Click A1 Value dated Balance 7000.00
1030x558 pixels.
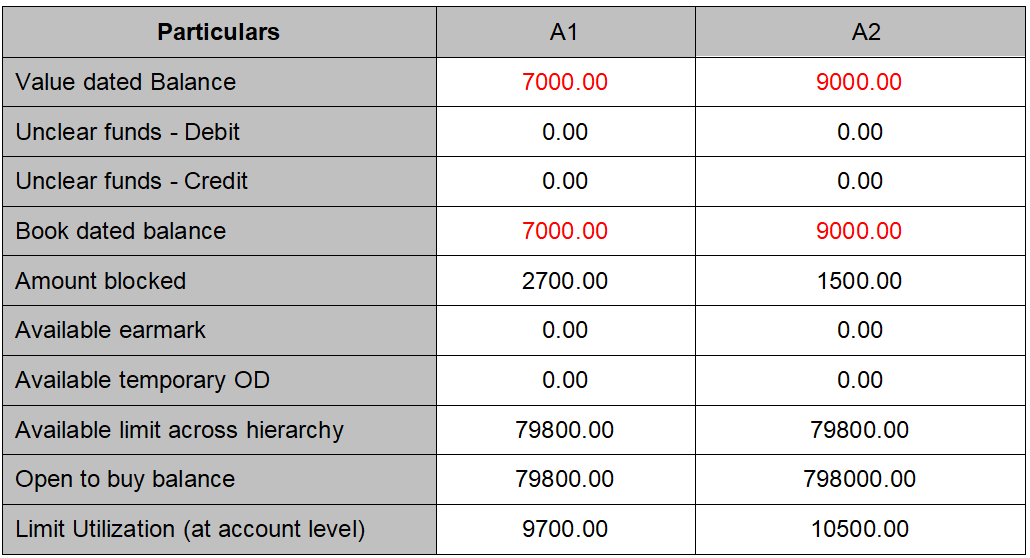point(564,82)
